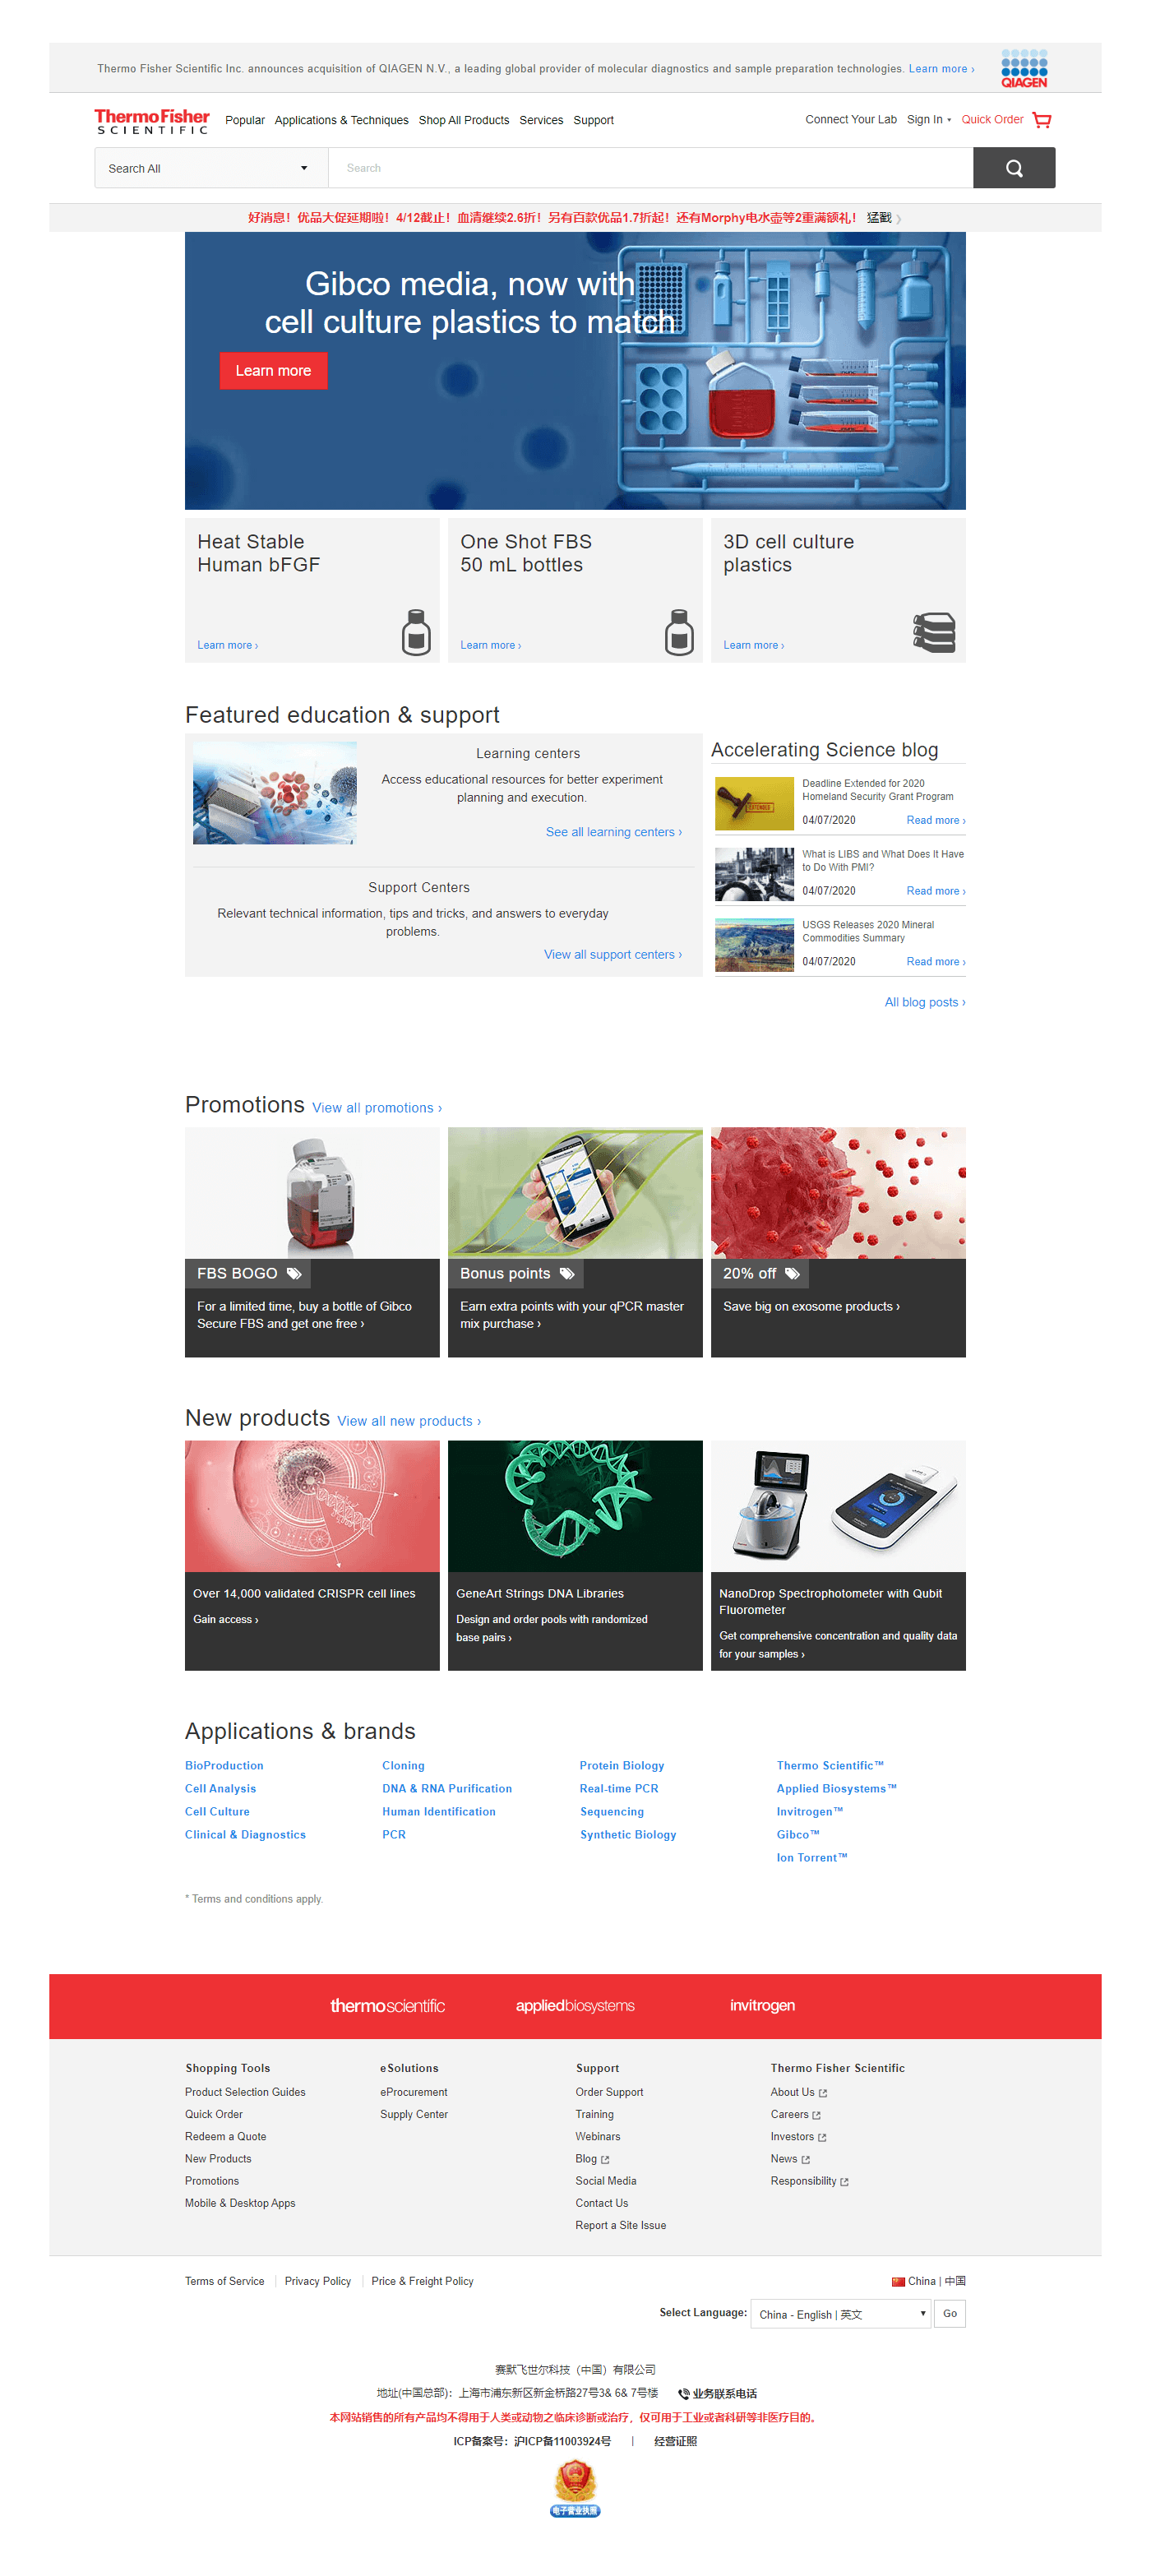Click the e-business license badge at page bottom
The height and width of the screenshot is (2576, 1151).
(575, 2488)
